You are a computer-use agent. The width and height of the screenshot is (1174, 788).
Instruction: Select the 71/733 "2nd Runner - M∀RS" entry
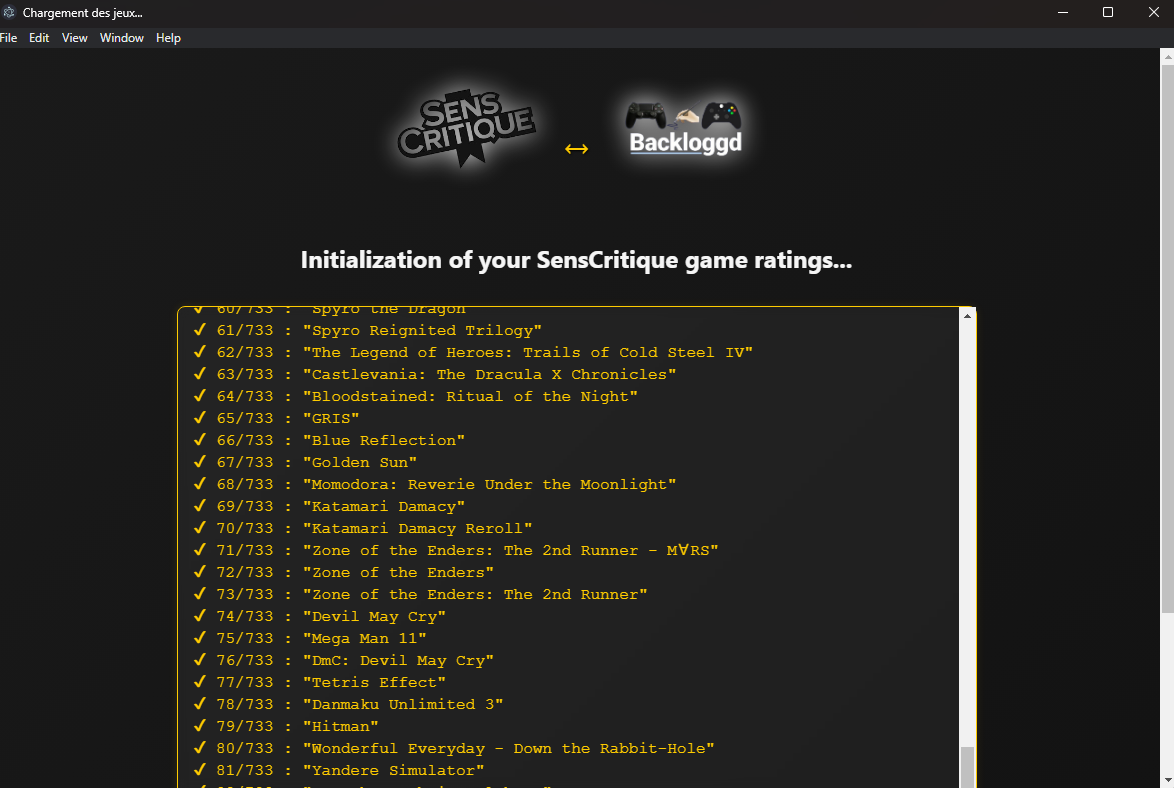455,550
